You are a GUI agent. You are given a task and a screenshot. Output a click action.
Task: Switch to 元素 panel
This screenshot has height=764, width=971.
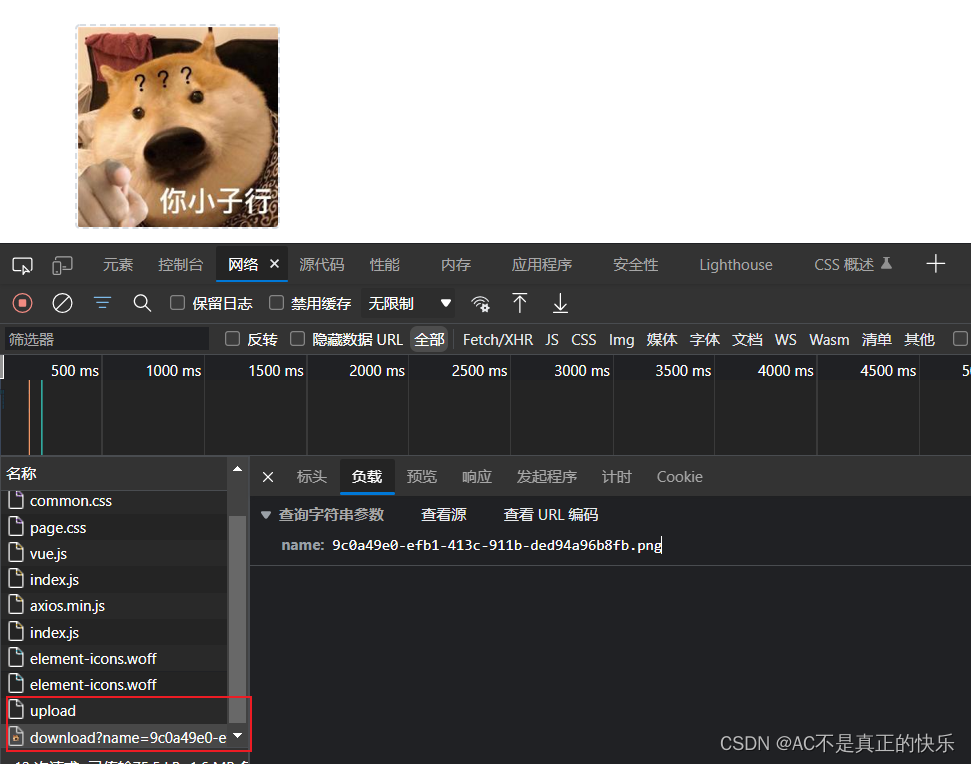[118, 265]
